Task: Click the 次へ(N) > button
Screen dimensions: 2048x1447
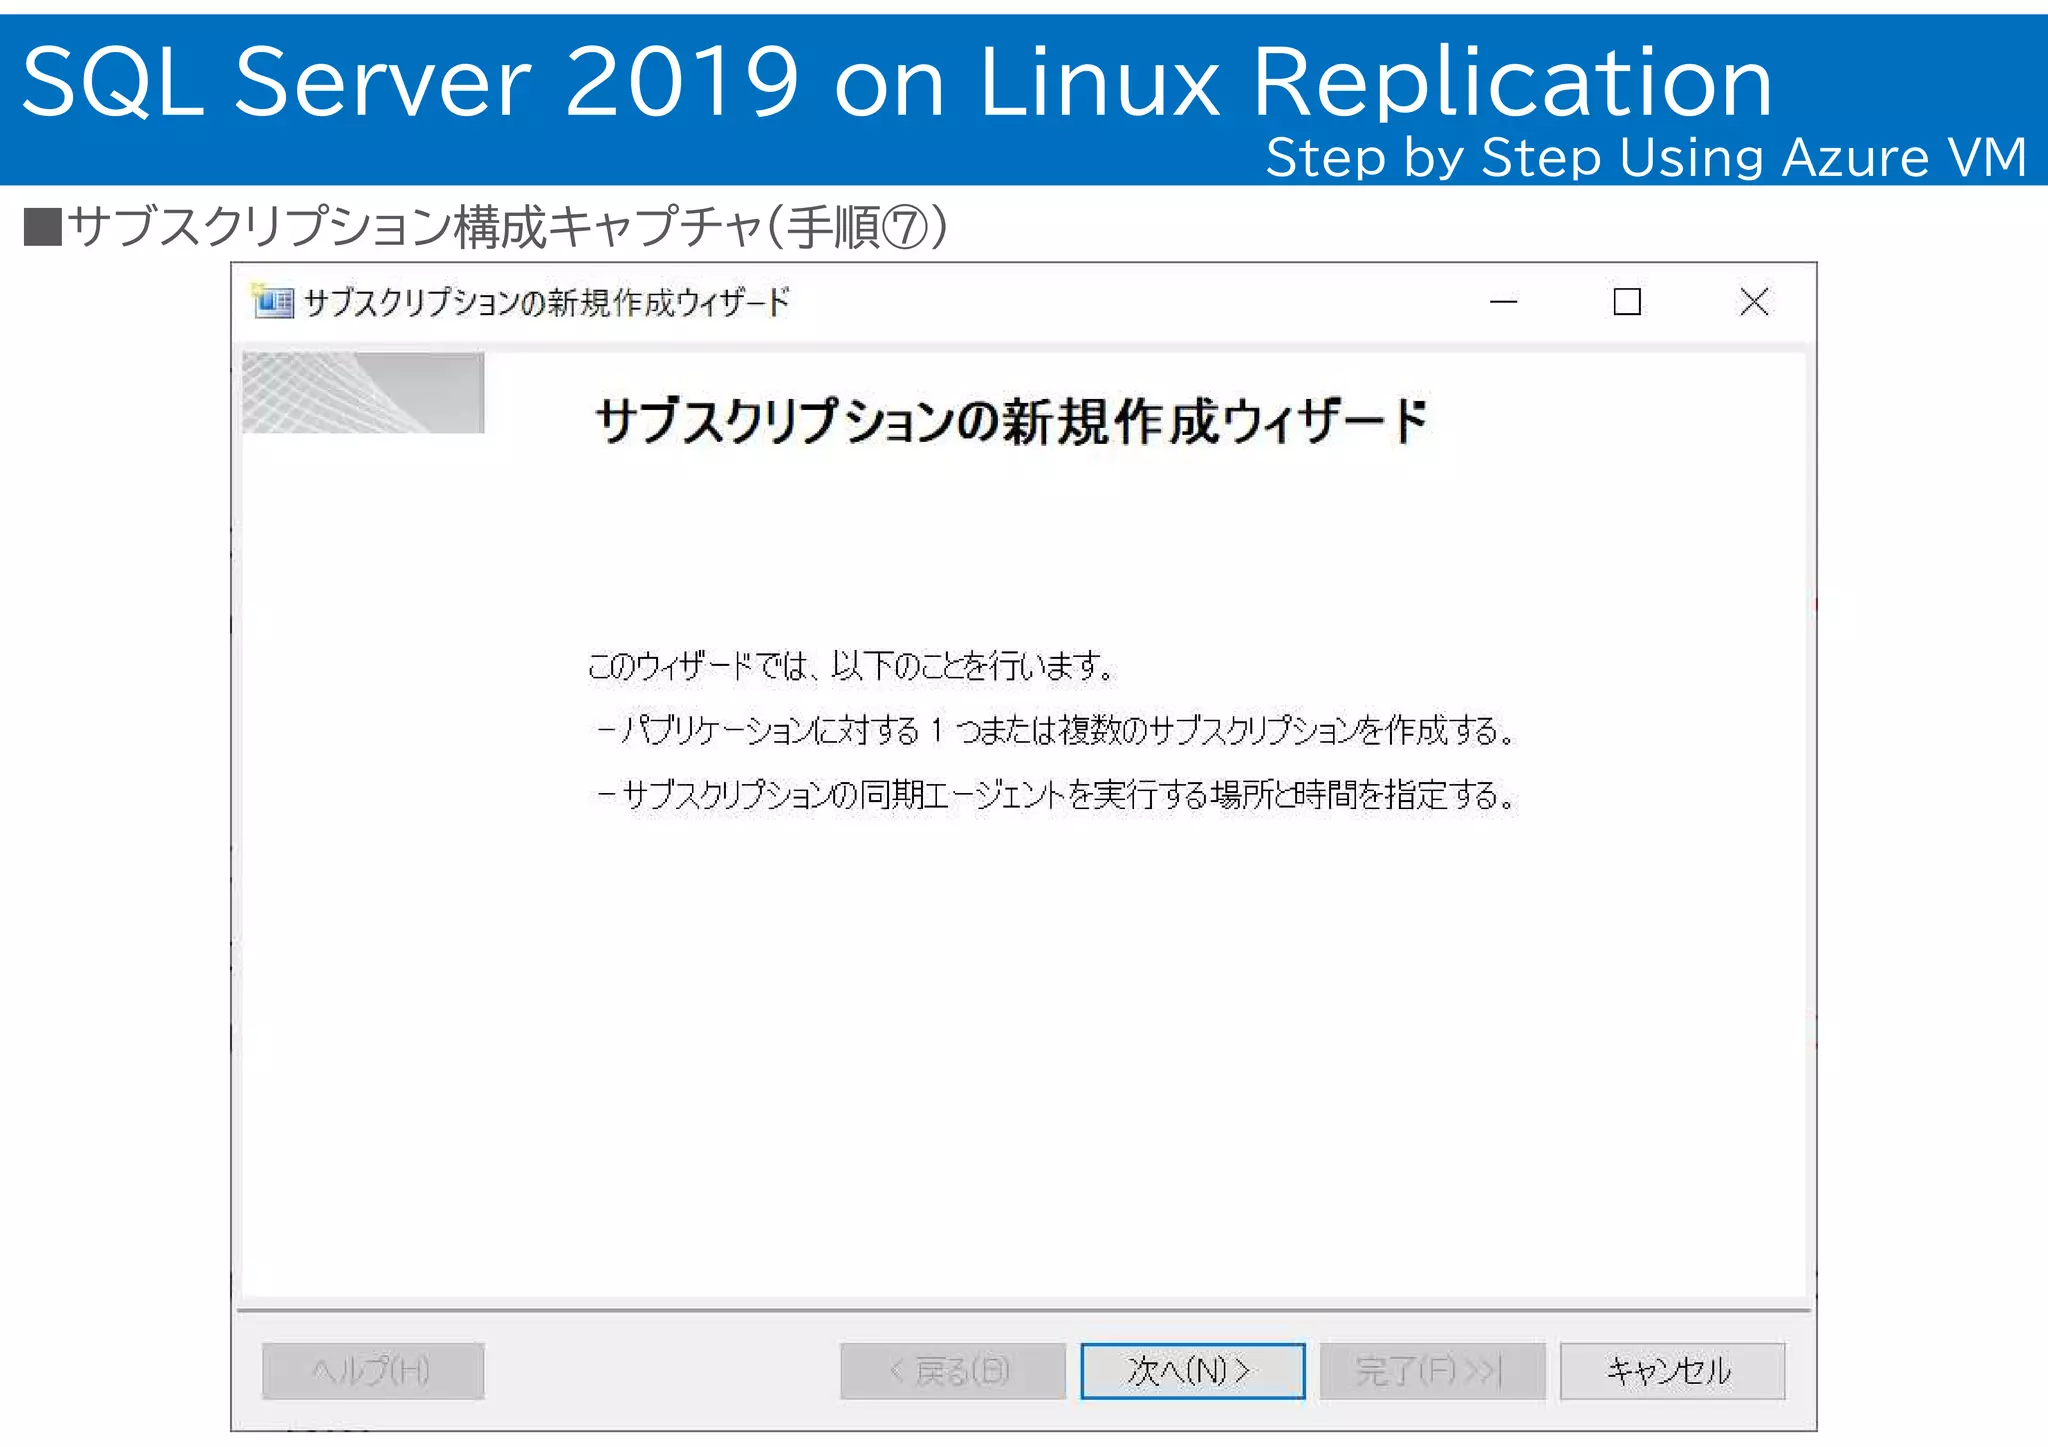Action: pyautogui.click(x=1192, y=1370)
